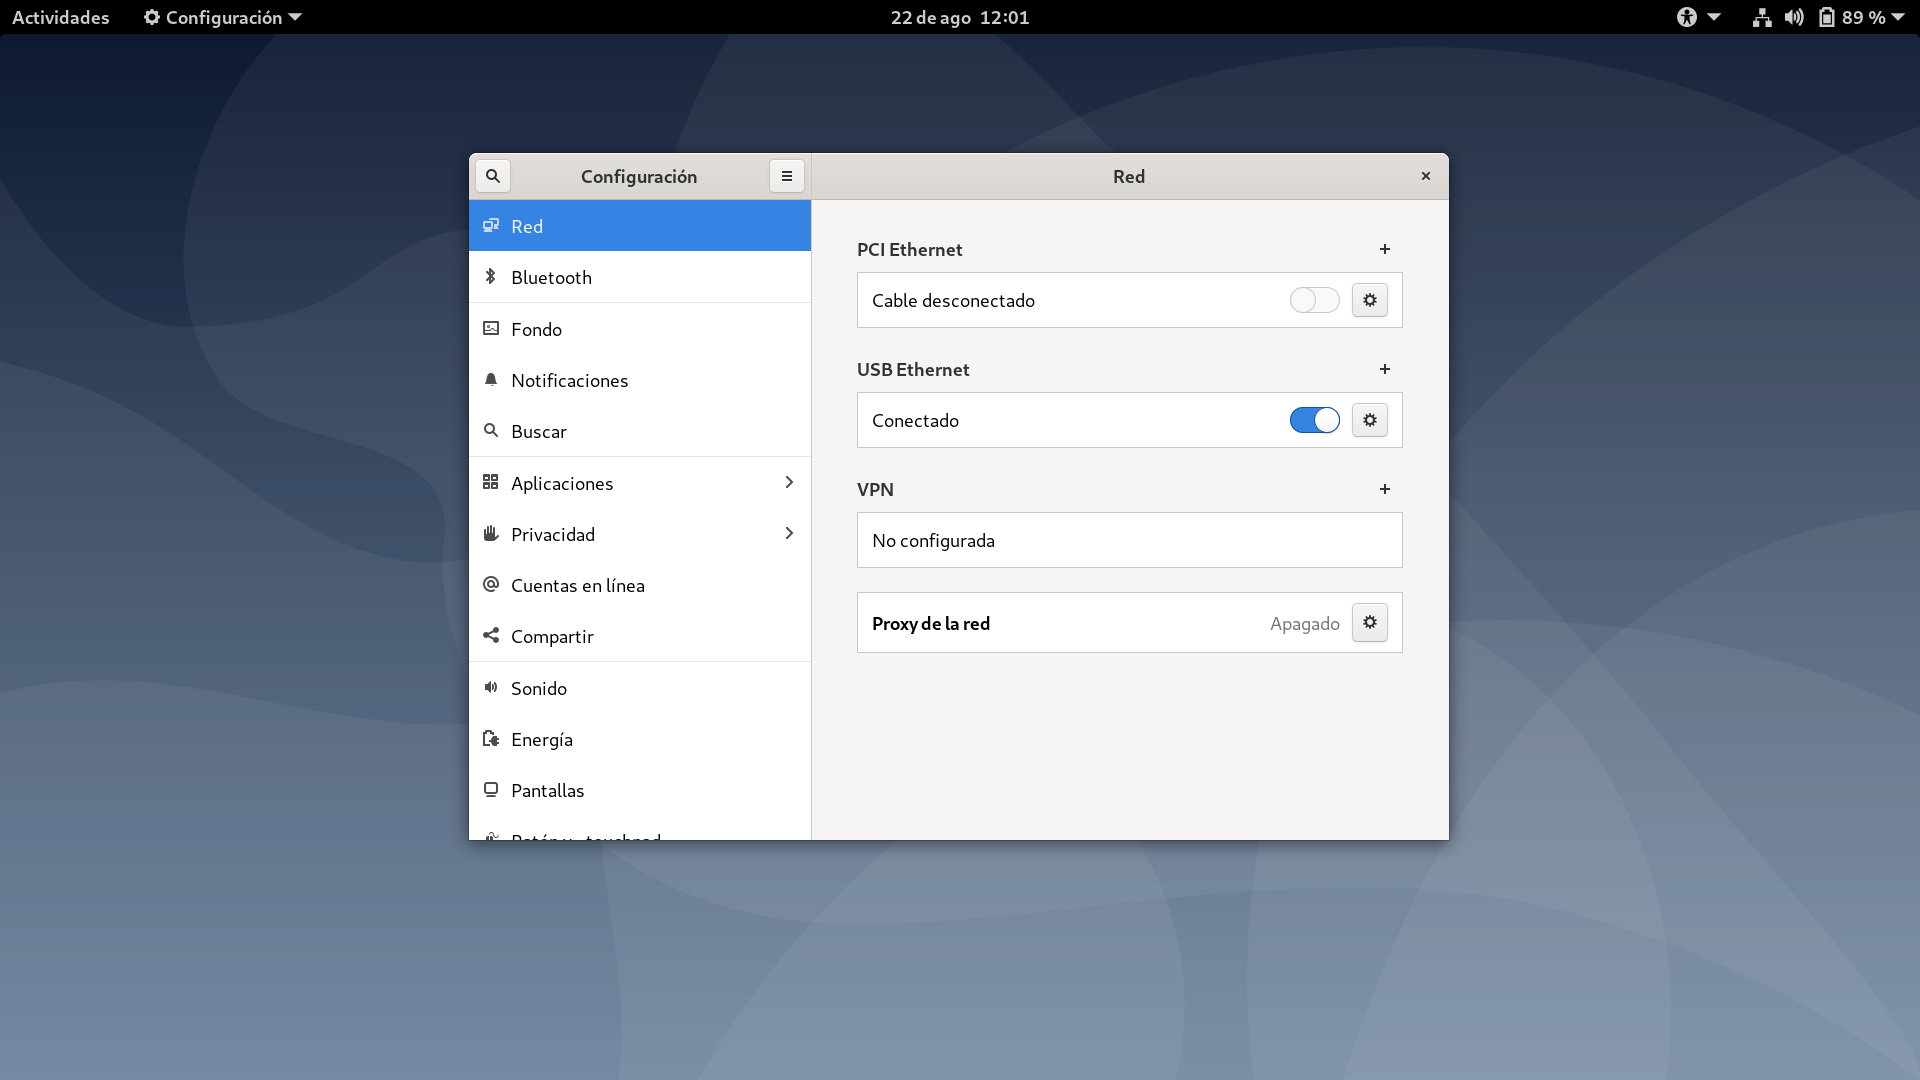The width and height of the screenshot is (1920, 1080).
Task: Click Actividades in the top bar
Action: [60, 17]
